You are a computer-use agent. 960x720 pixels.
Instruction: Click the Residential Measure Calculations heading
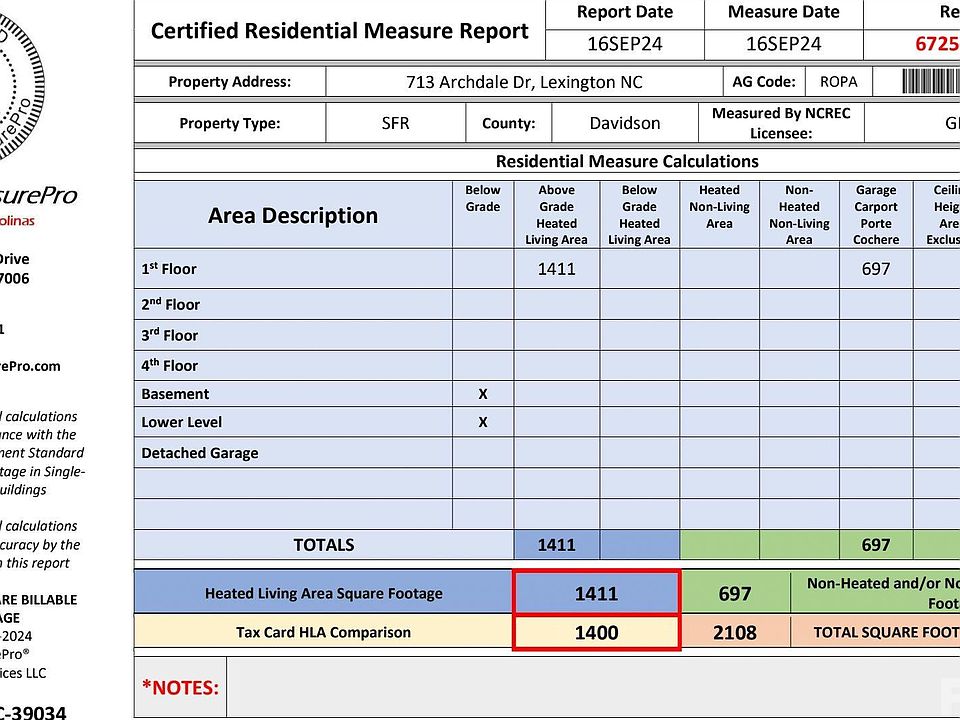pyautogui.click(x=627, y=161)
